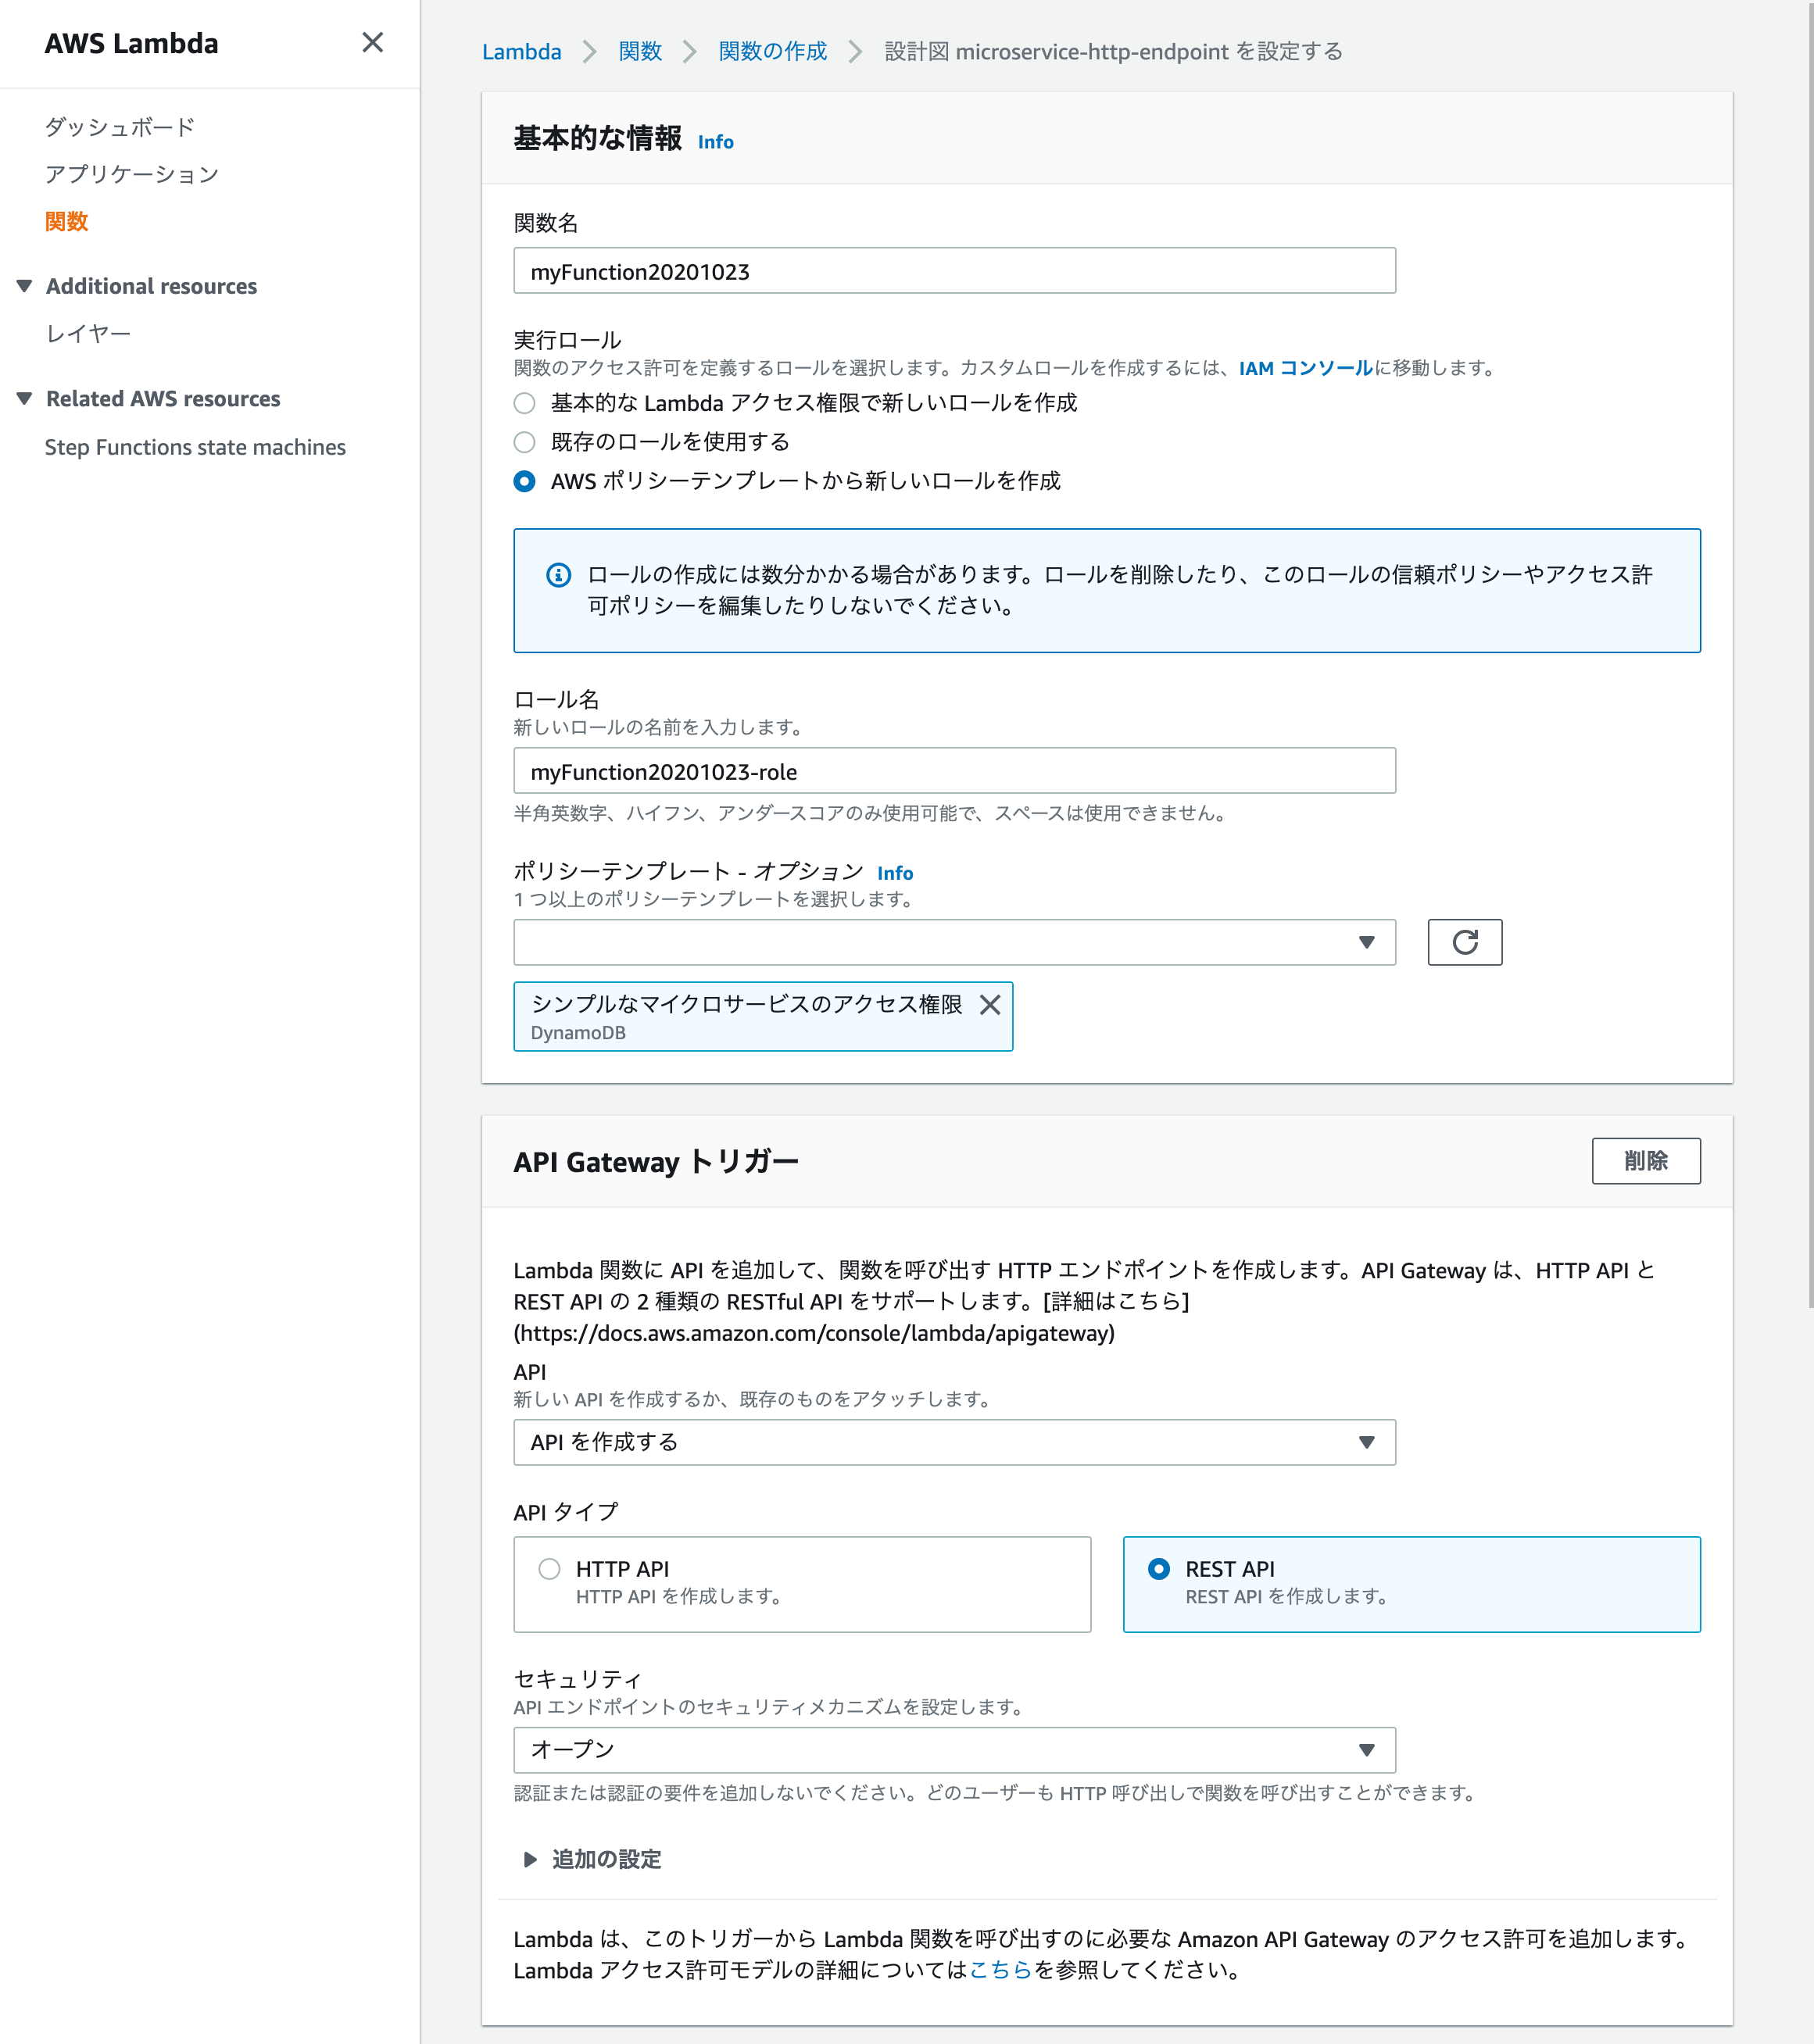The height and width of the screenshot is (2044, 1814).
Task: Click the Additional resources heading text
Action: point(151,286)
